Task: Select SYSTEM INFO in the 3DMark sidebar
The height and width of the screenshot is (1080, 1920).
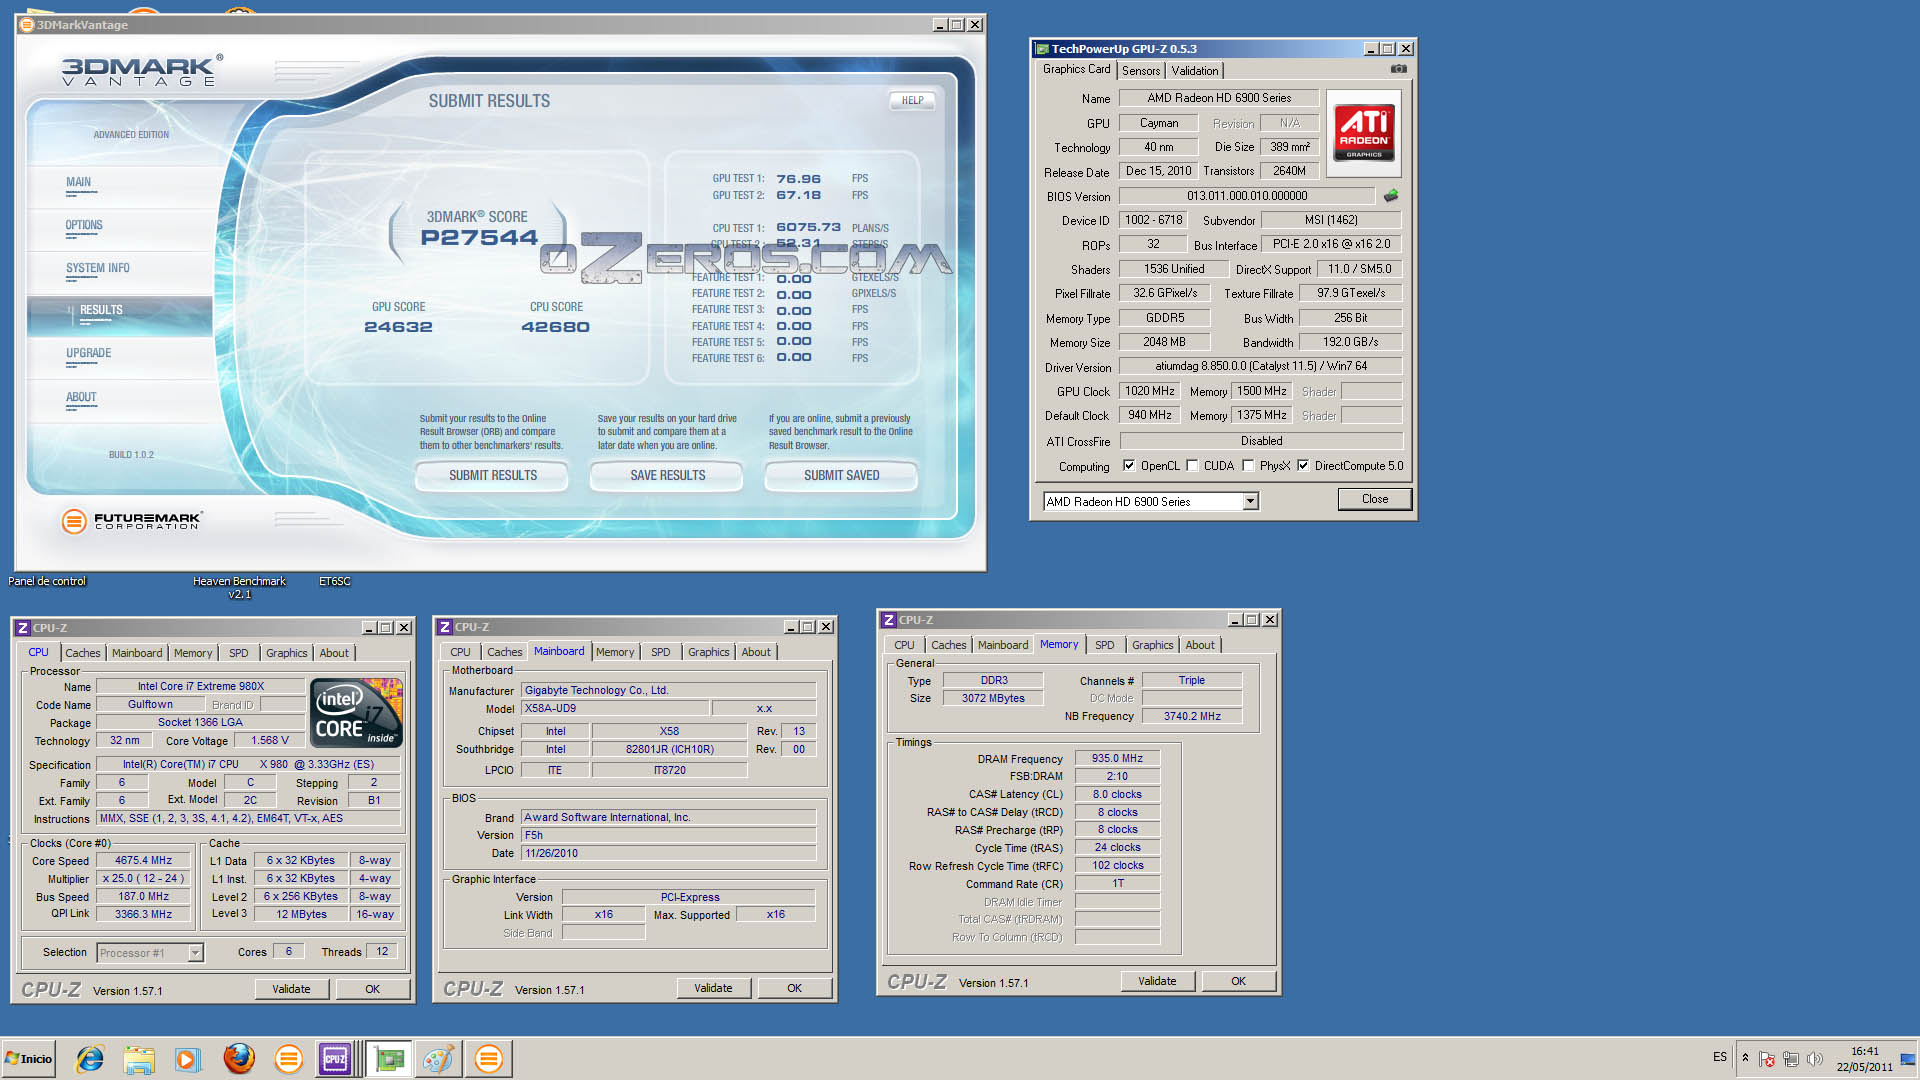Action: tap(97, 268)
